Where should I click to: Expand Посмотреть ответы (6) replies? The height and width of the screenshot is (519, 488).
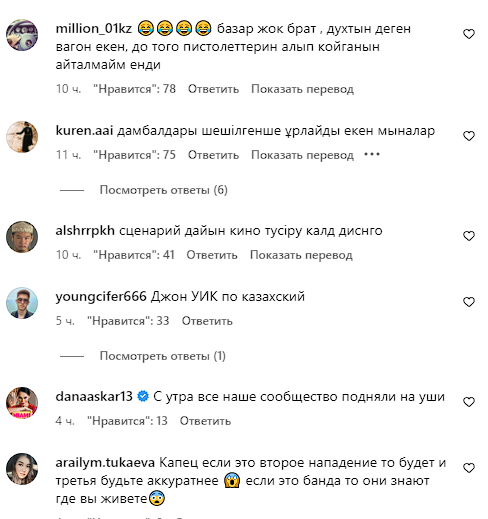[x=163, y=190]
